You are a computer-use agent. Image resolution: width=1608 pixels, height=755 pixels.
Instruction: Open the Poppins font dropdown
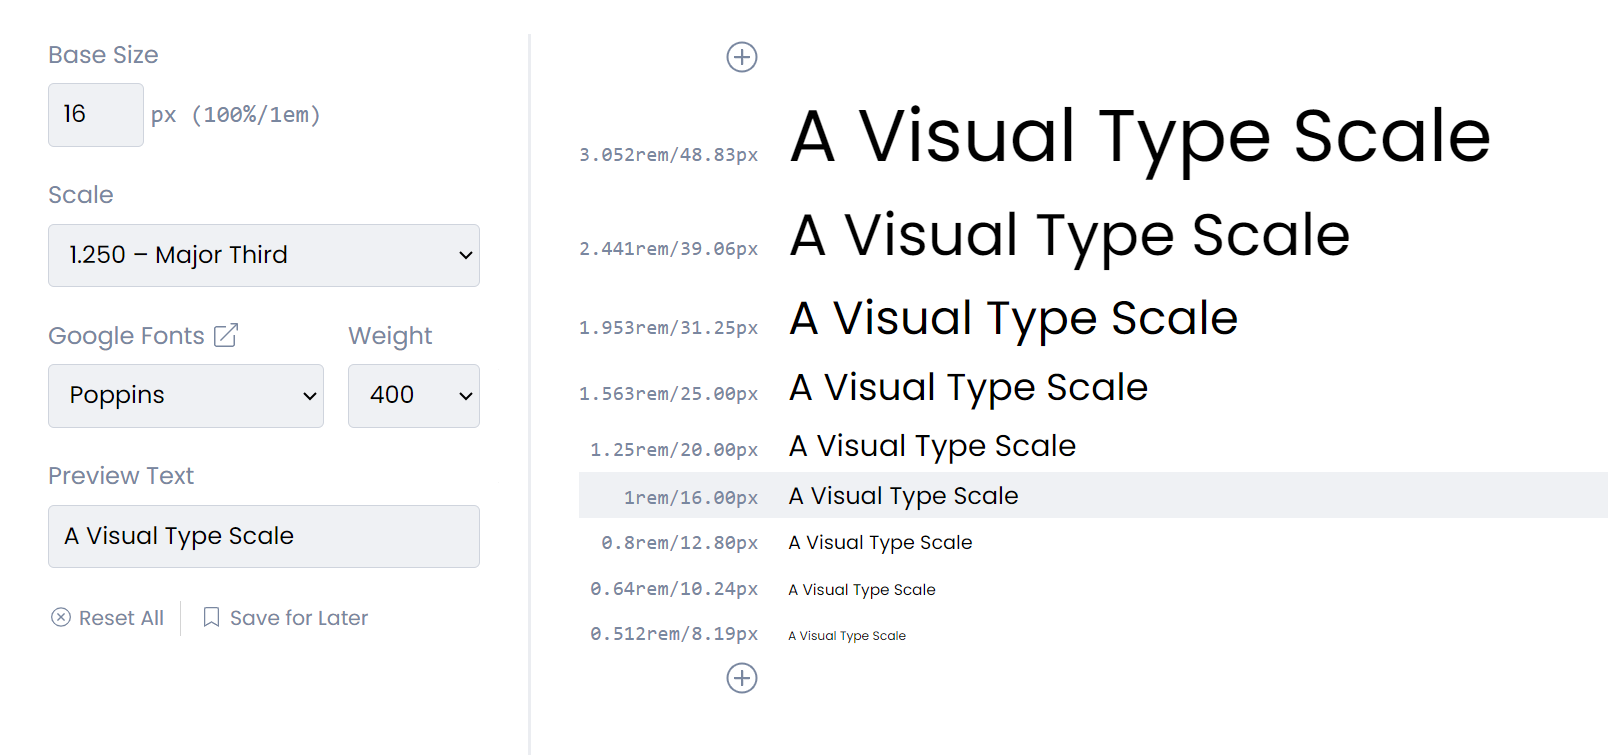point(186,396)
